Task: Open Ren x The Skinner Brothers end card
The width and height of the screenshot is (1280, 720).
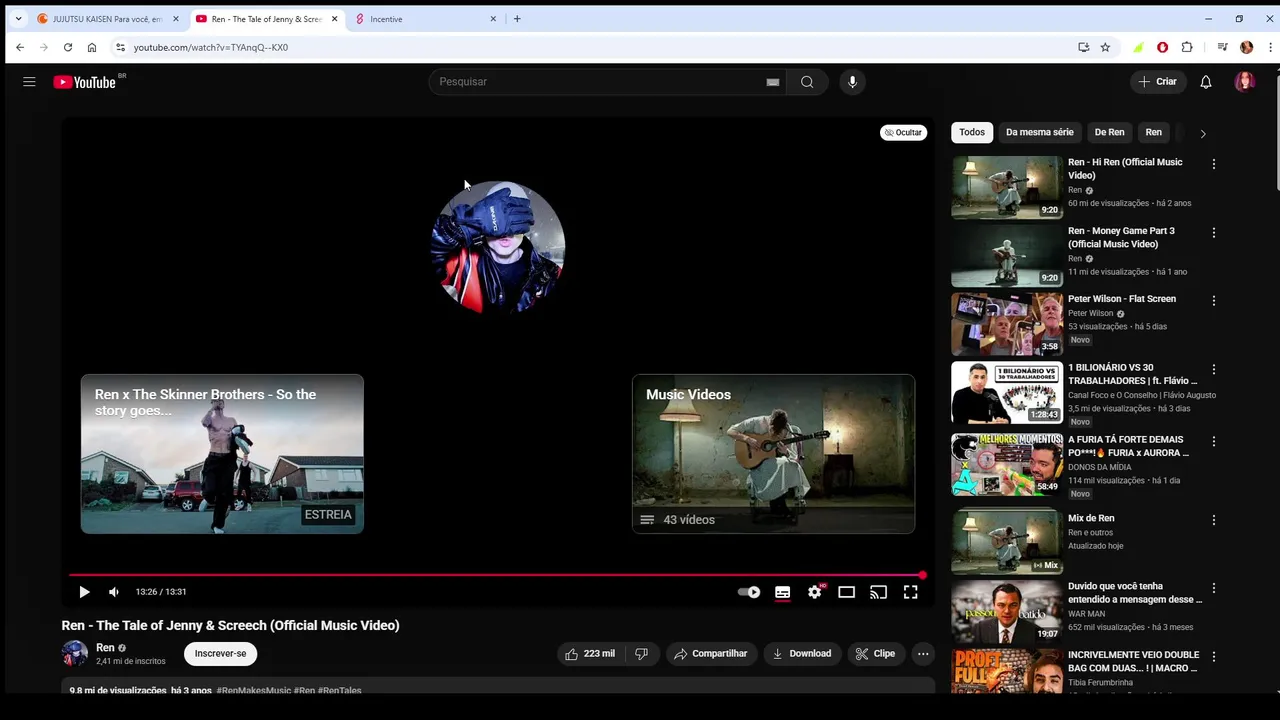Action: (x=222, y=454)
